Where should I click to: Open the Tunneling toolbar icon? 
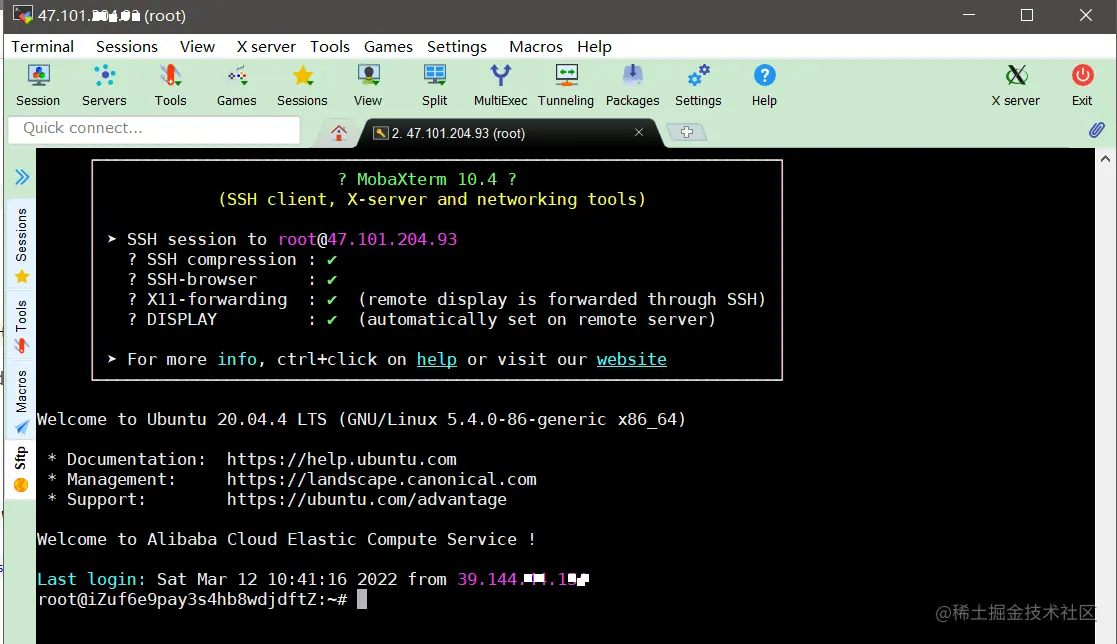pos(566,85)
